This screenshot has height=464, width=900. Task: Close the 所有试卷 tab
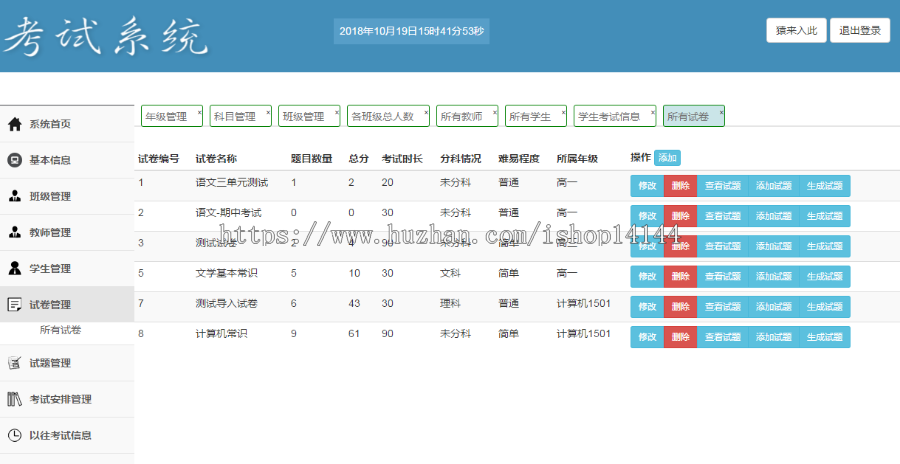[x=721, y=111]
